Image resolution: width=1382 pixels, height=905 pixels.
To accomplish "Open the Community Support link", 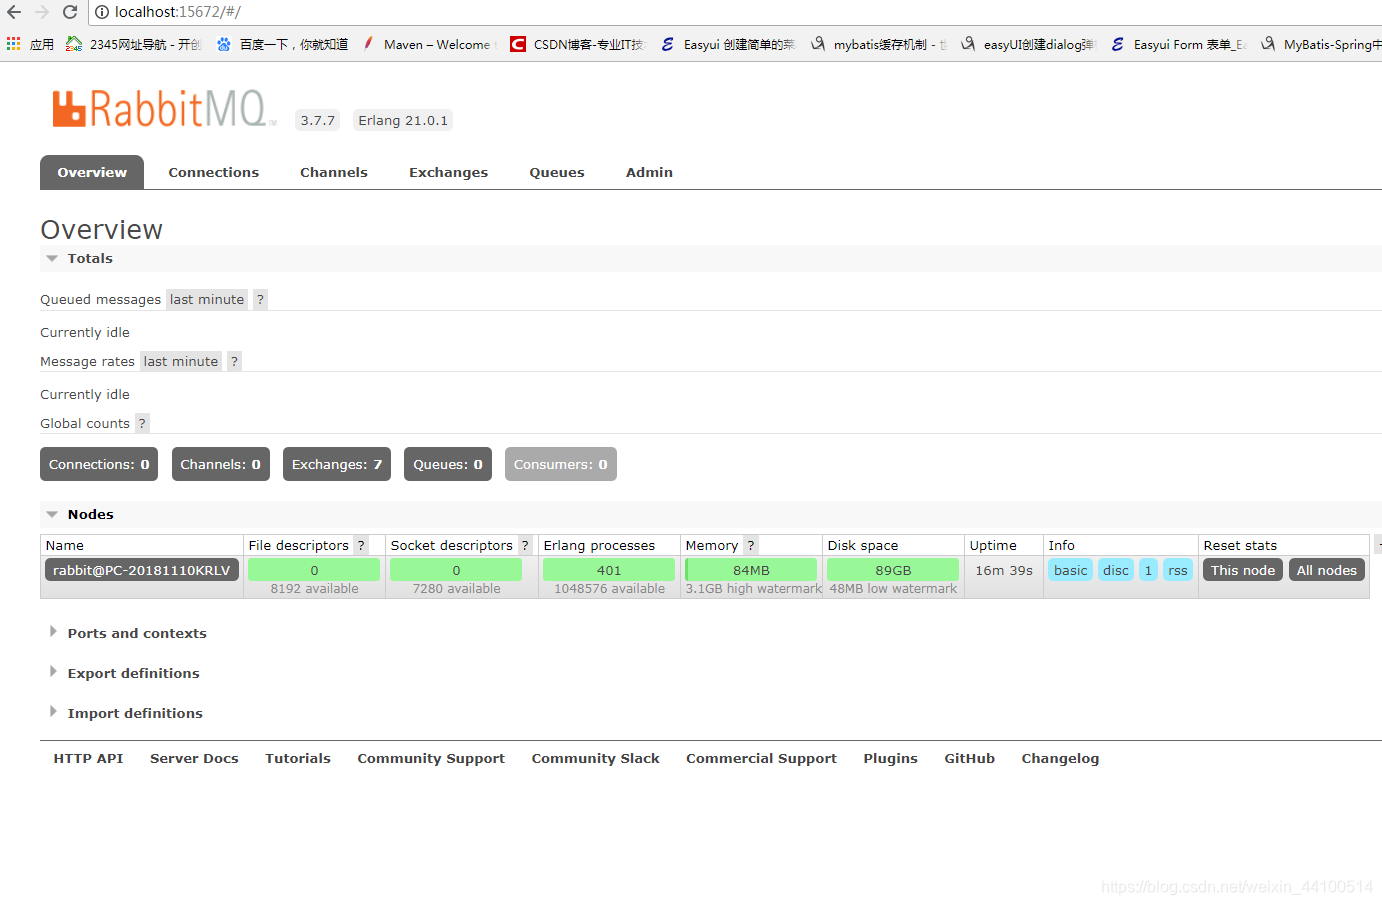I will click(431, 758).
